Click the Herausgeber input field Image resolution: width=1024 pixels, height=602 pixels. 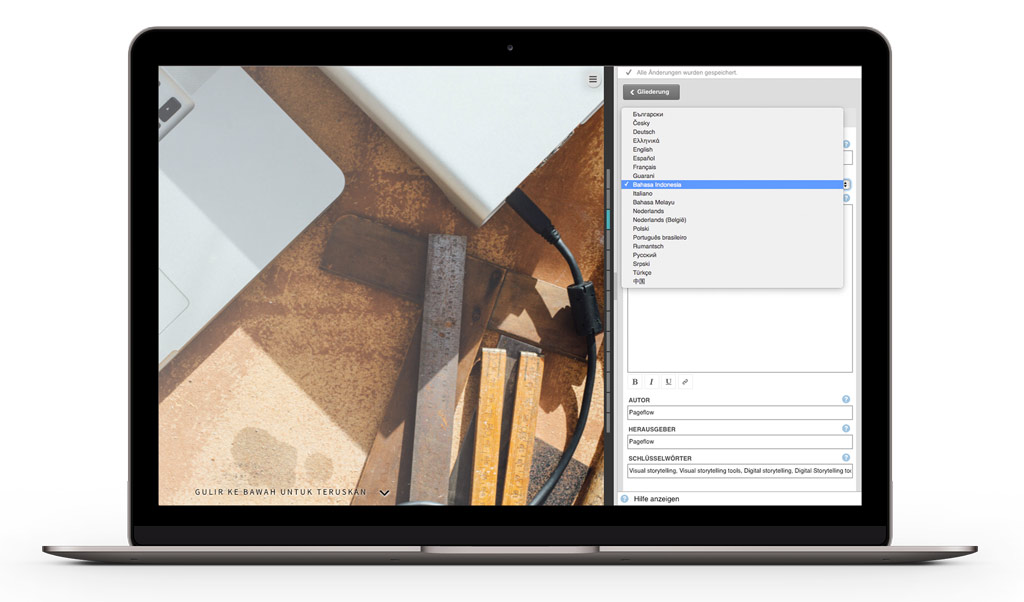coord(739,441)
